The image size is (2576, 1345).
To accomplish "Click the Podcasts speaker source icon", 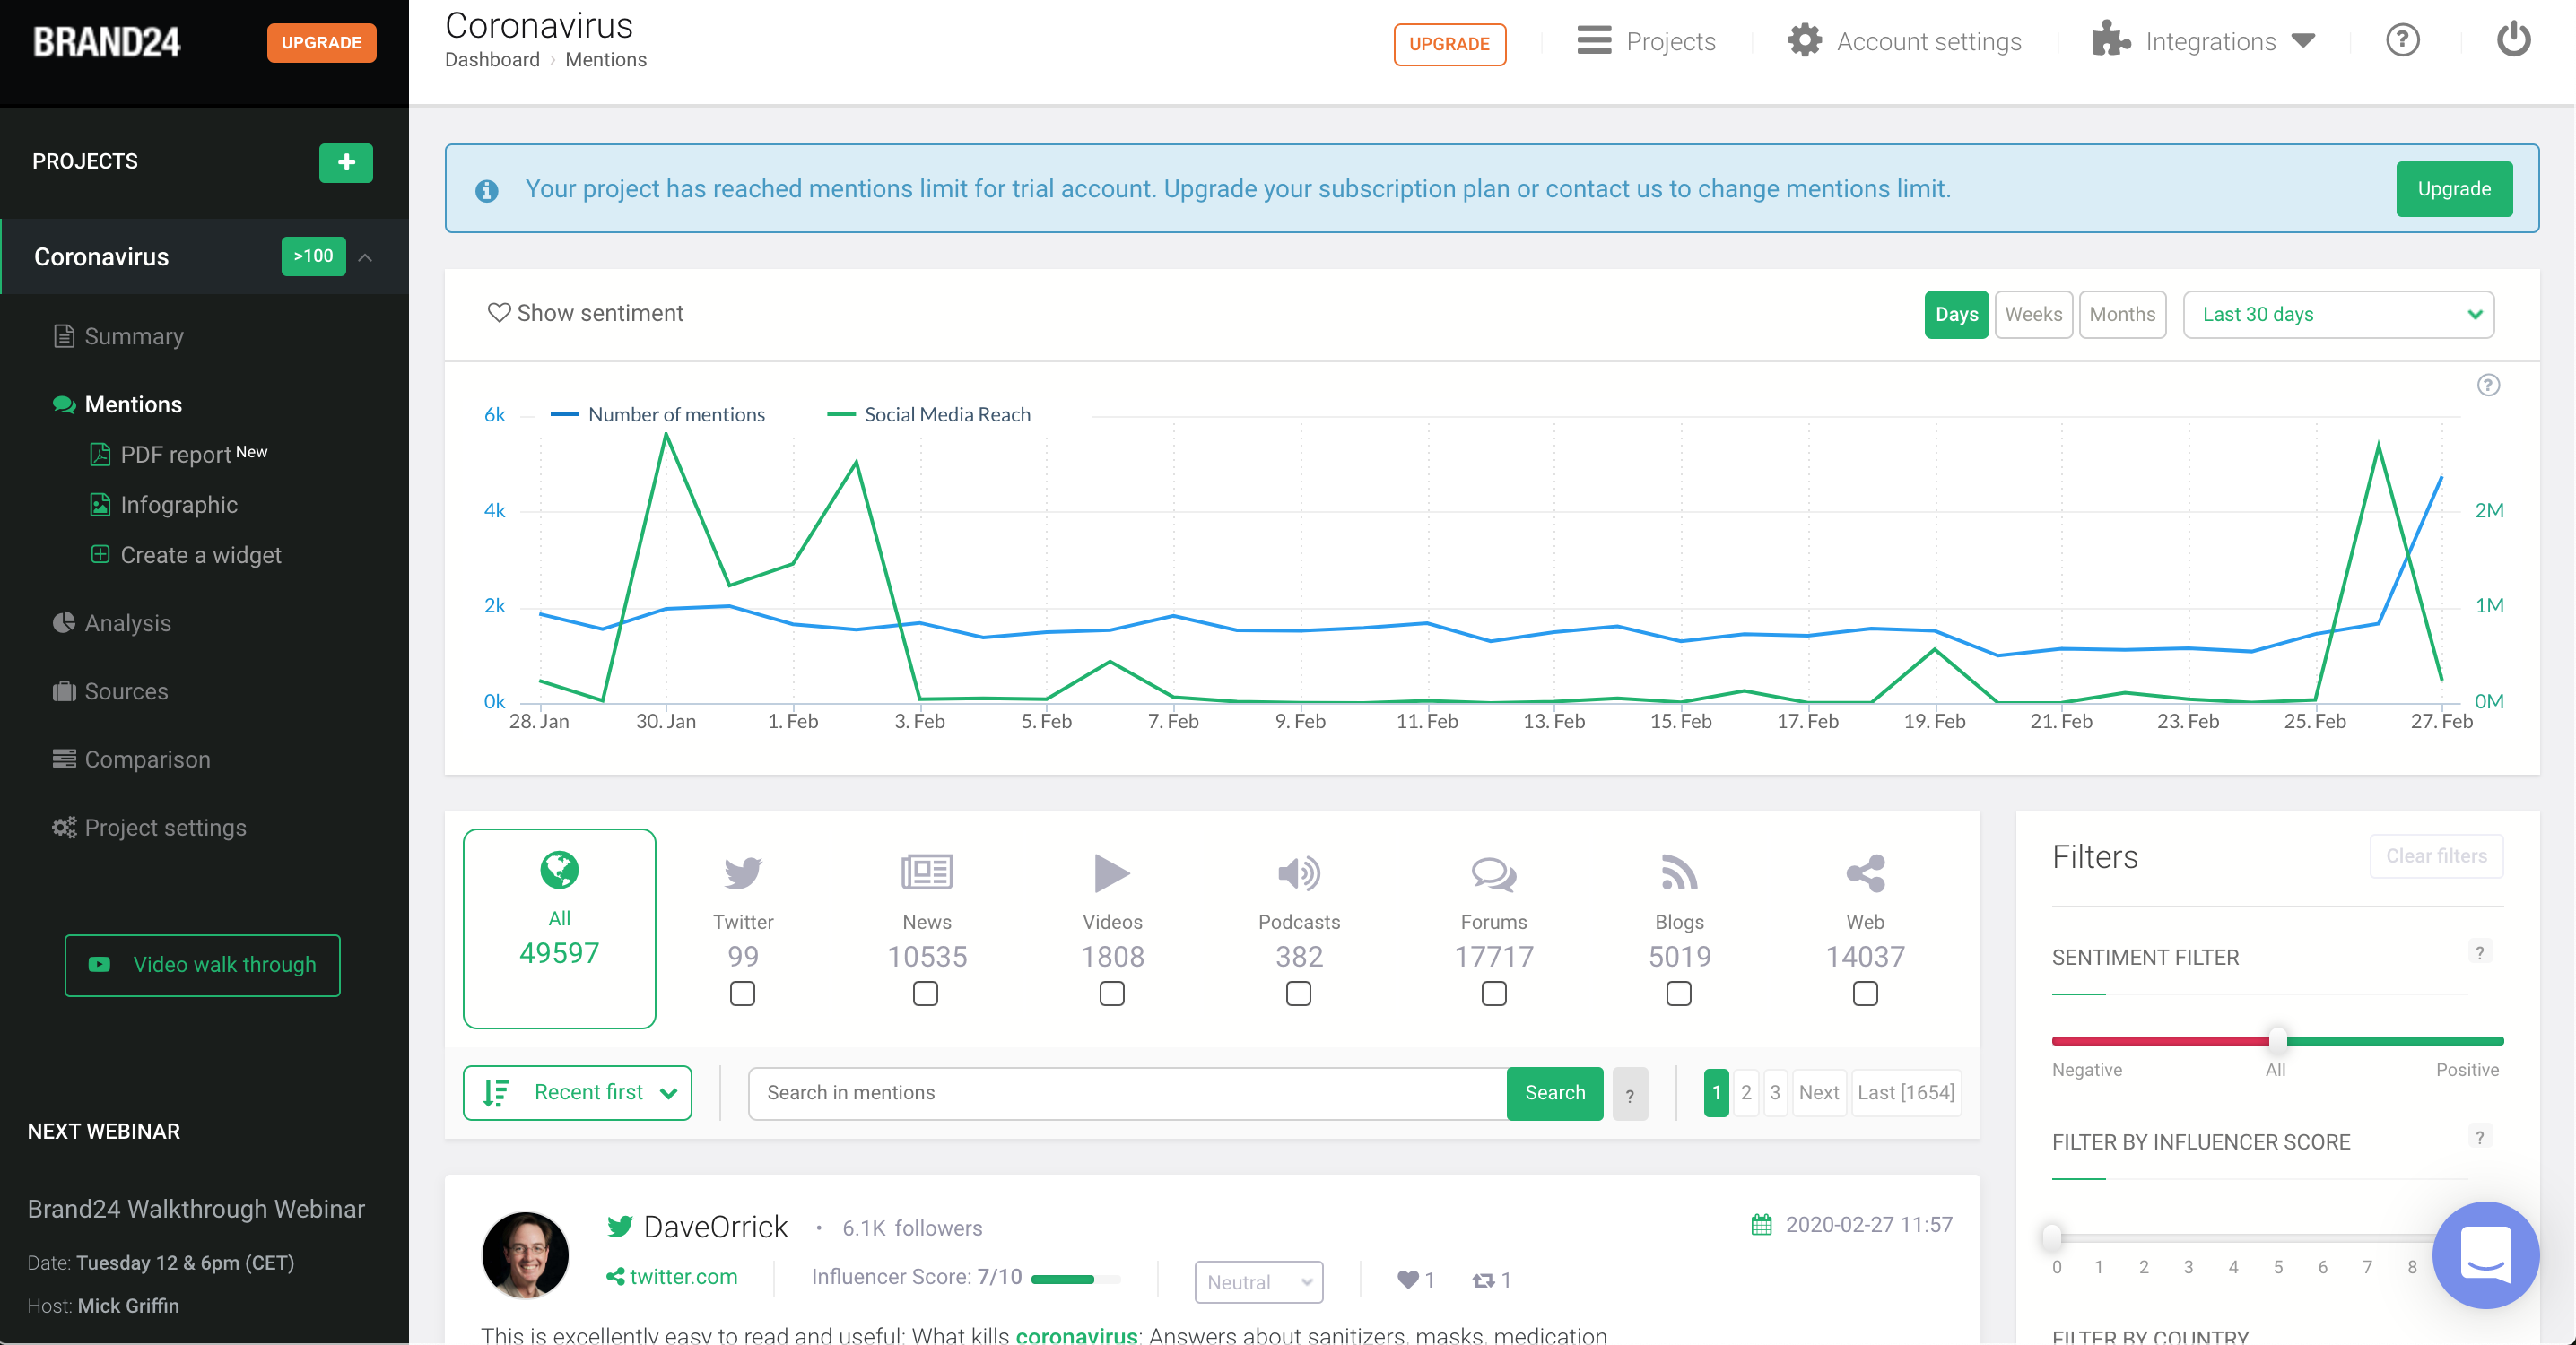I will click(1299, 873).
